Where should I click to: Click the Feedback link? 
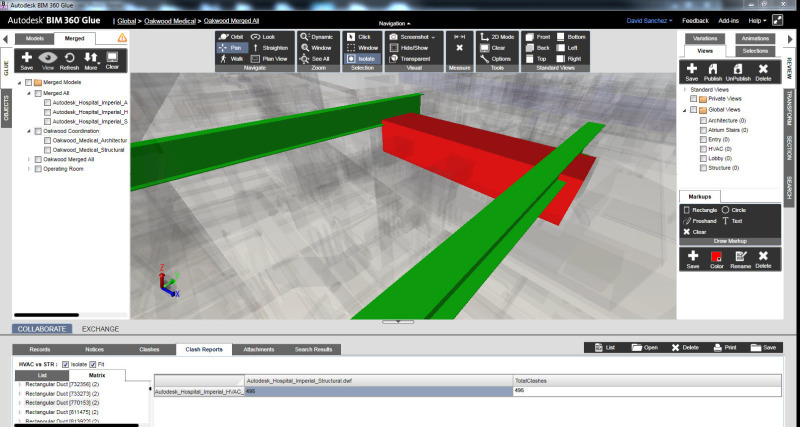click(695, 21)
